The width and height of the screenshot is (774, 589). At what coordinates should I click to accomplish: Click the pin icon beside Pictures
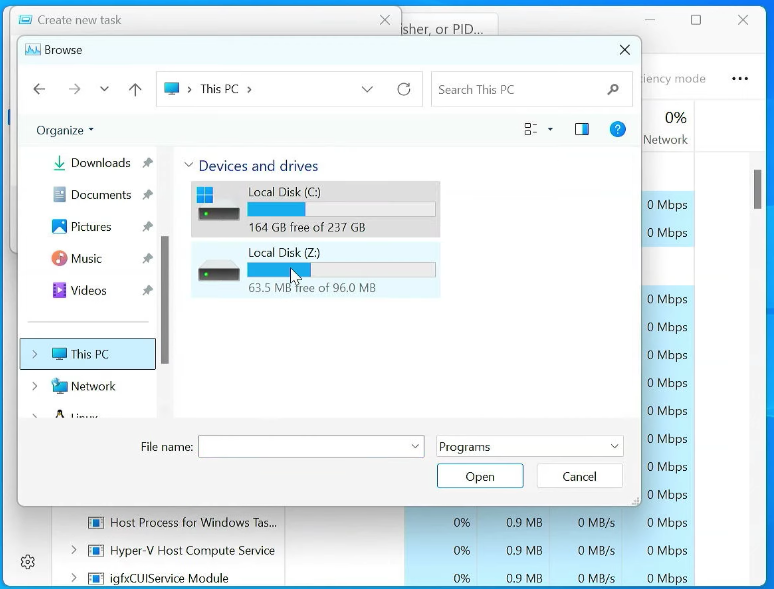[147, 227]
